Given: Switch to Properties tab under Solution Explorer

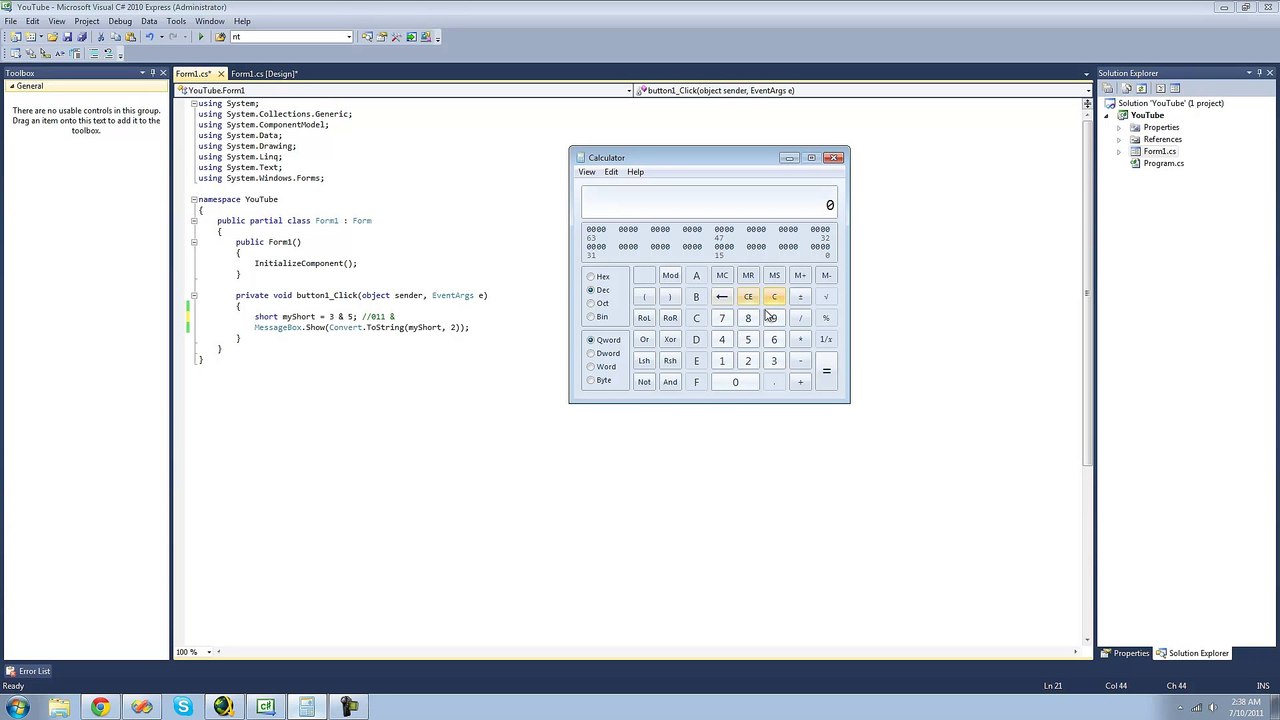Looking at the screenshot, I should [x=1126, y=653].
